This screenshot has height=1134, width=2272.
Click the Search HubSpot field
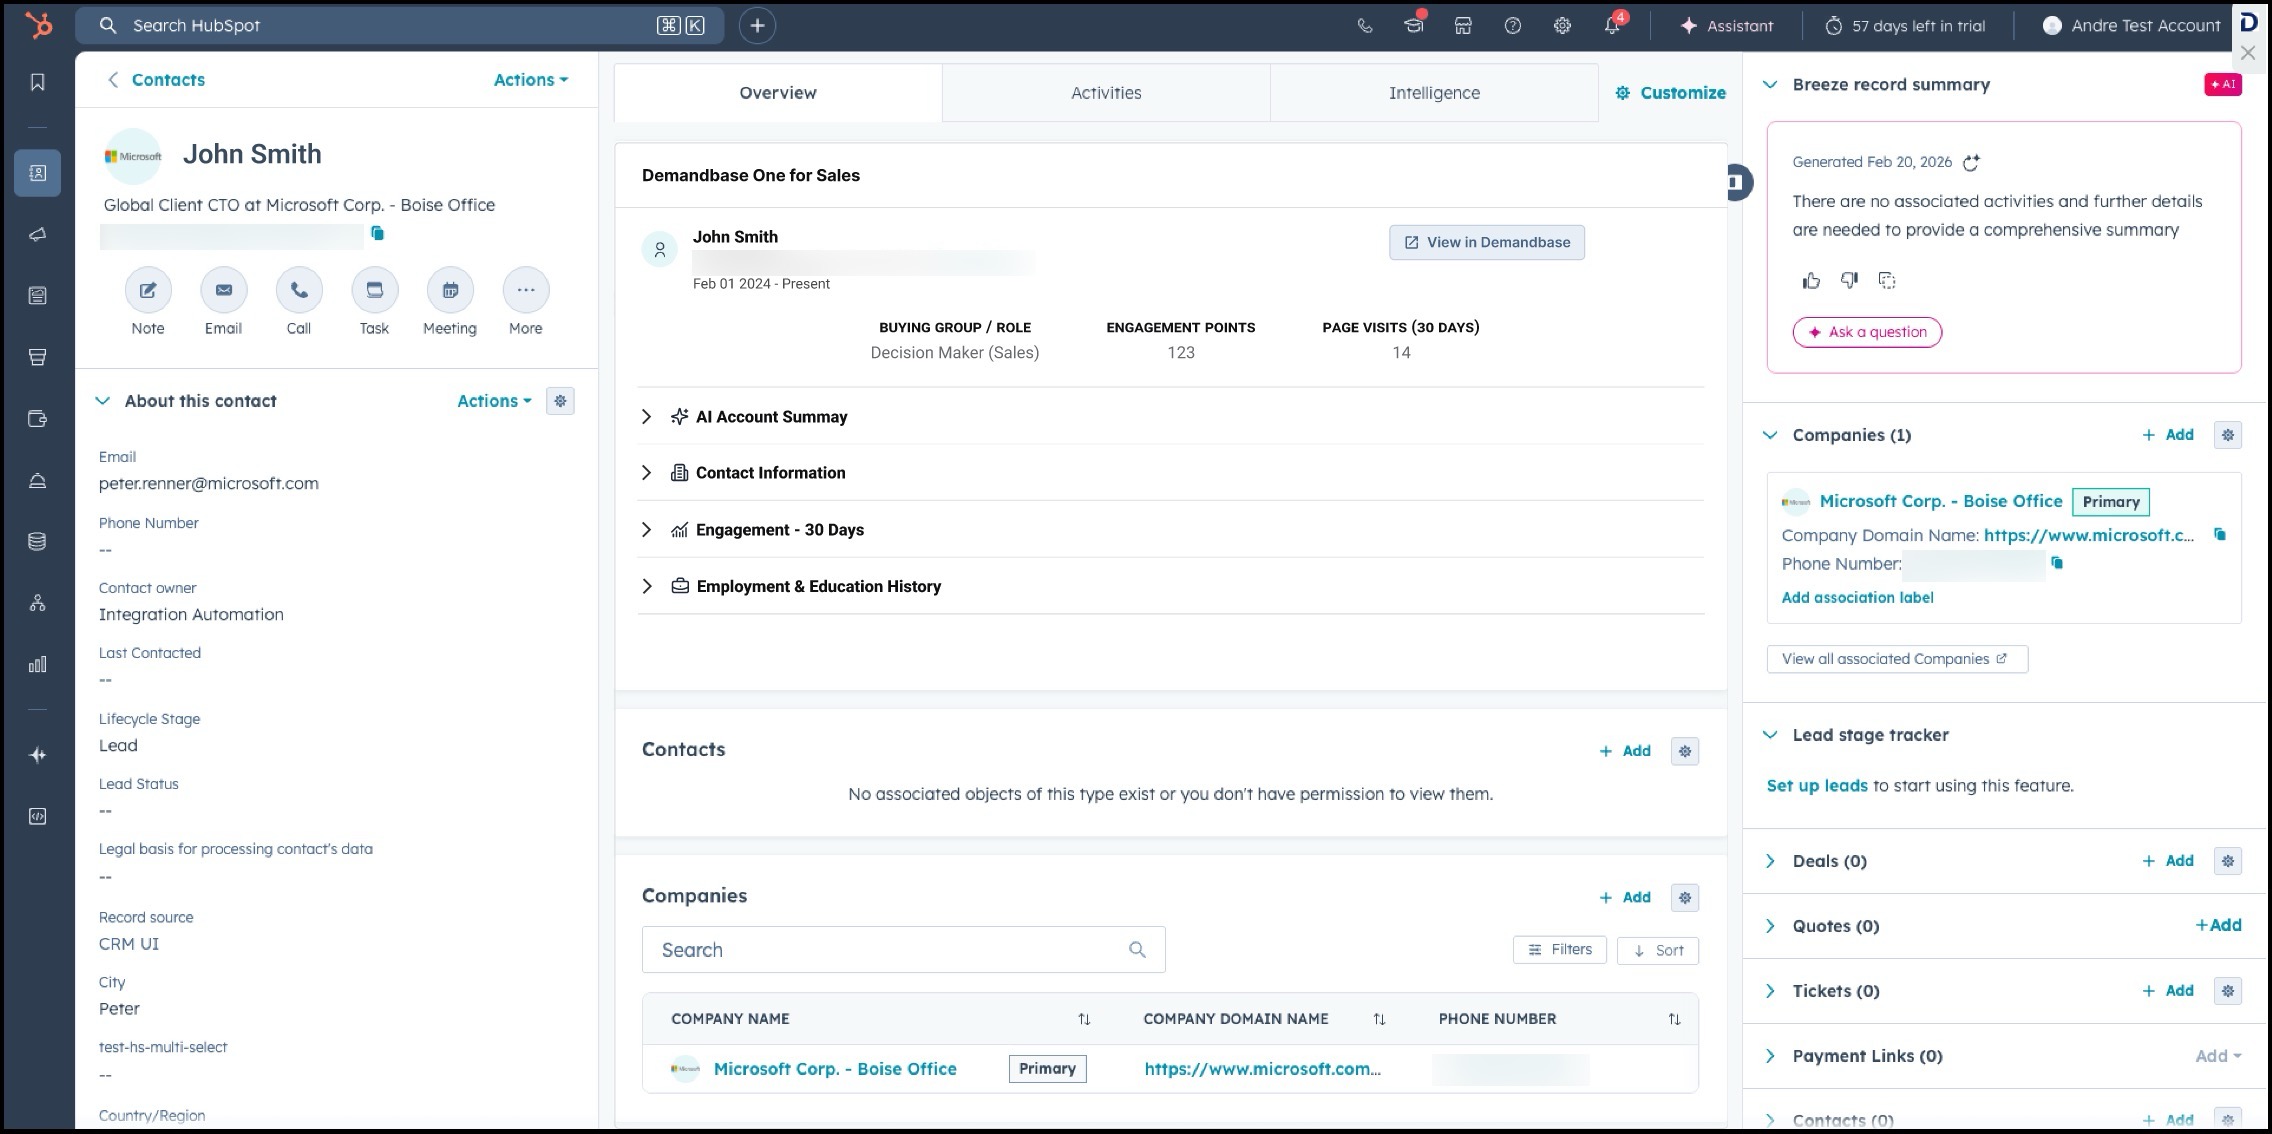(x=399, y=26)
